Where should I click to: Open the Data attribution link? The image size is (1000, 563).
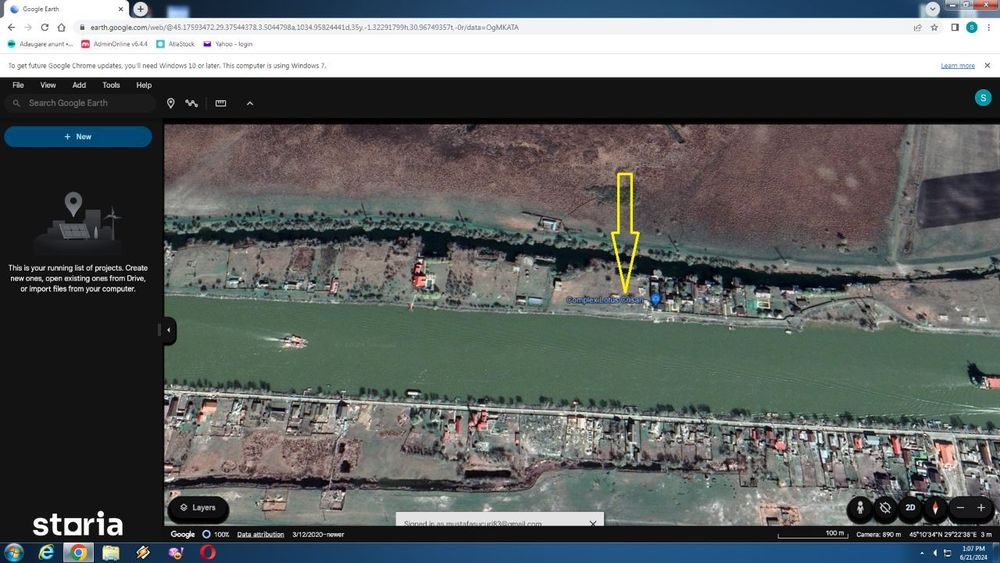(260, 534)
